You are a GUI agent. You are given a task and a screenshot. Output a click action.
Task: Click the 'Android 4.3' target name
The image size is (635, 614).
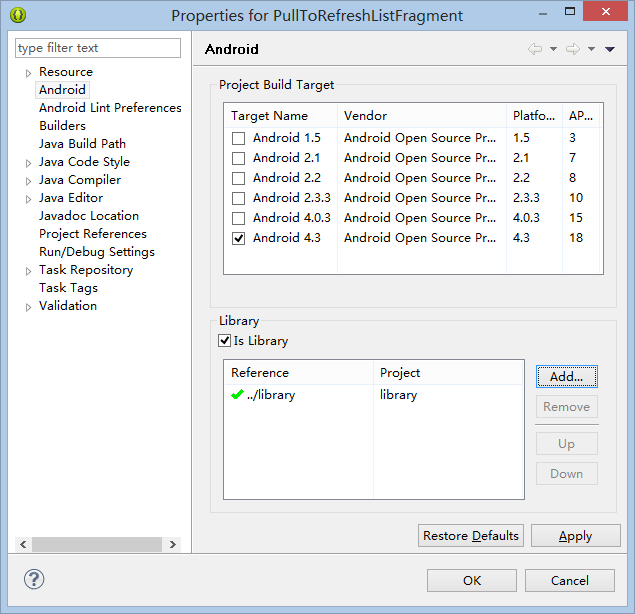click(287, 238)
